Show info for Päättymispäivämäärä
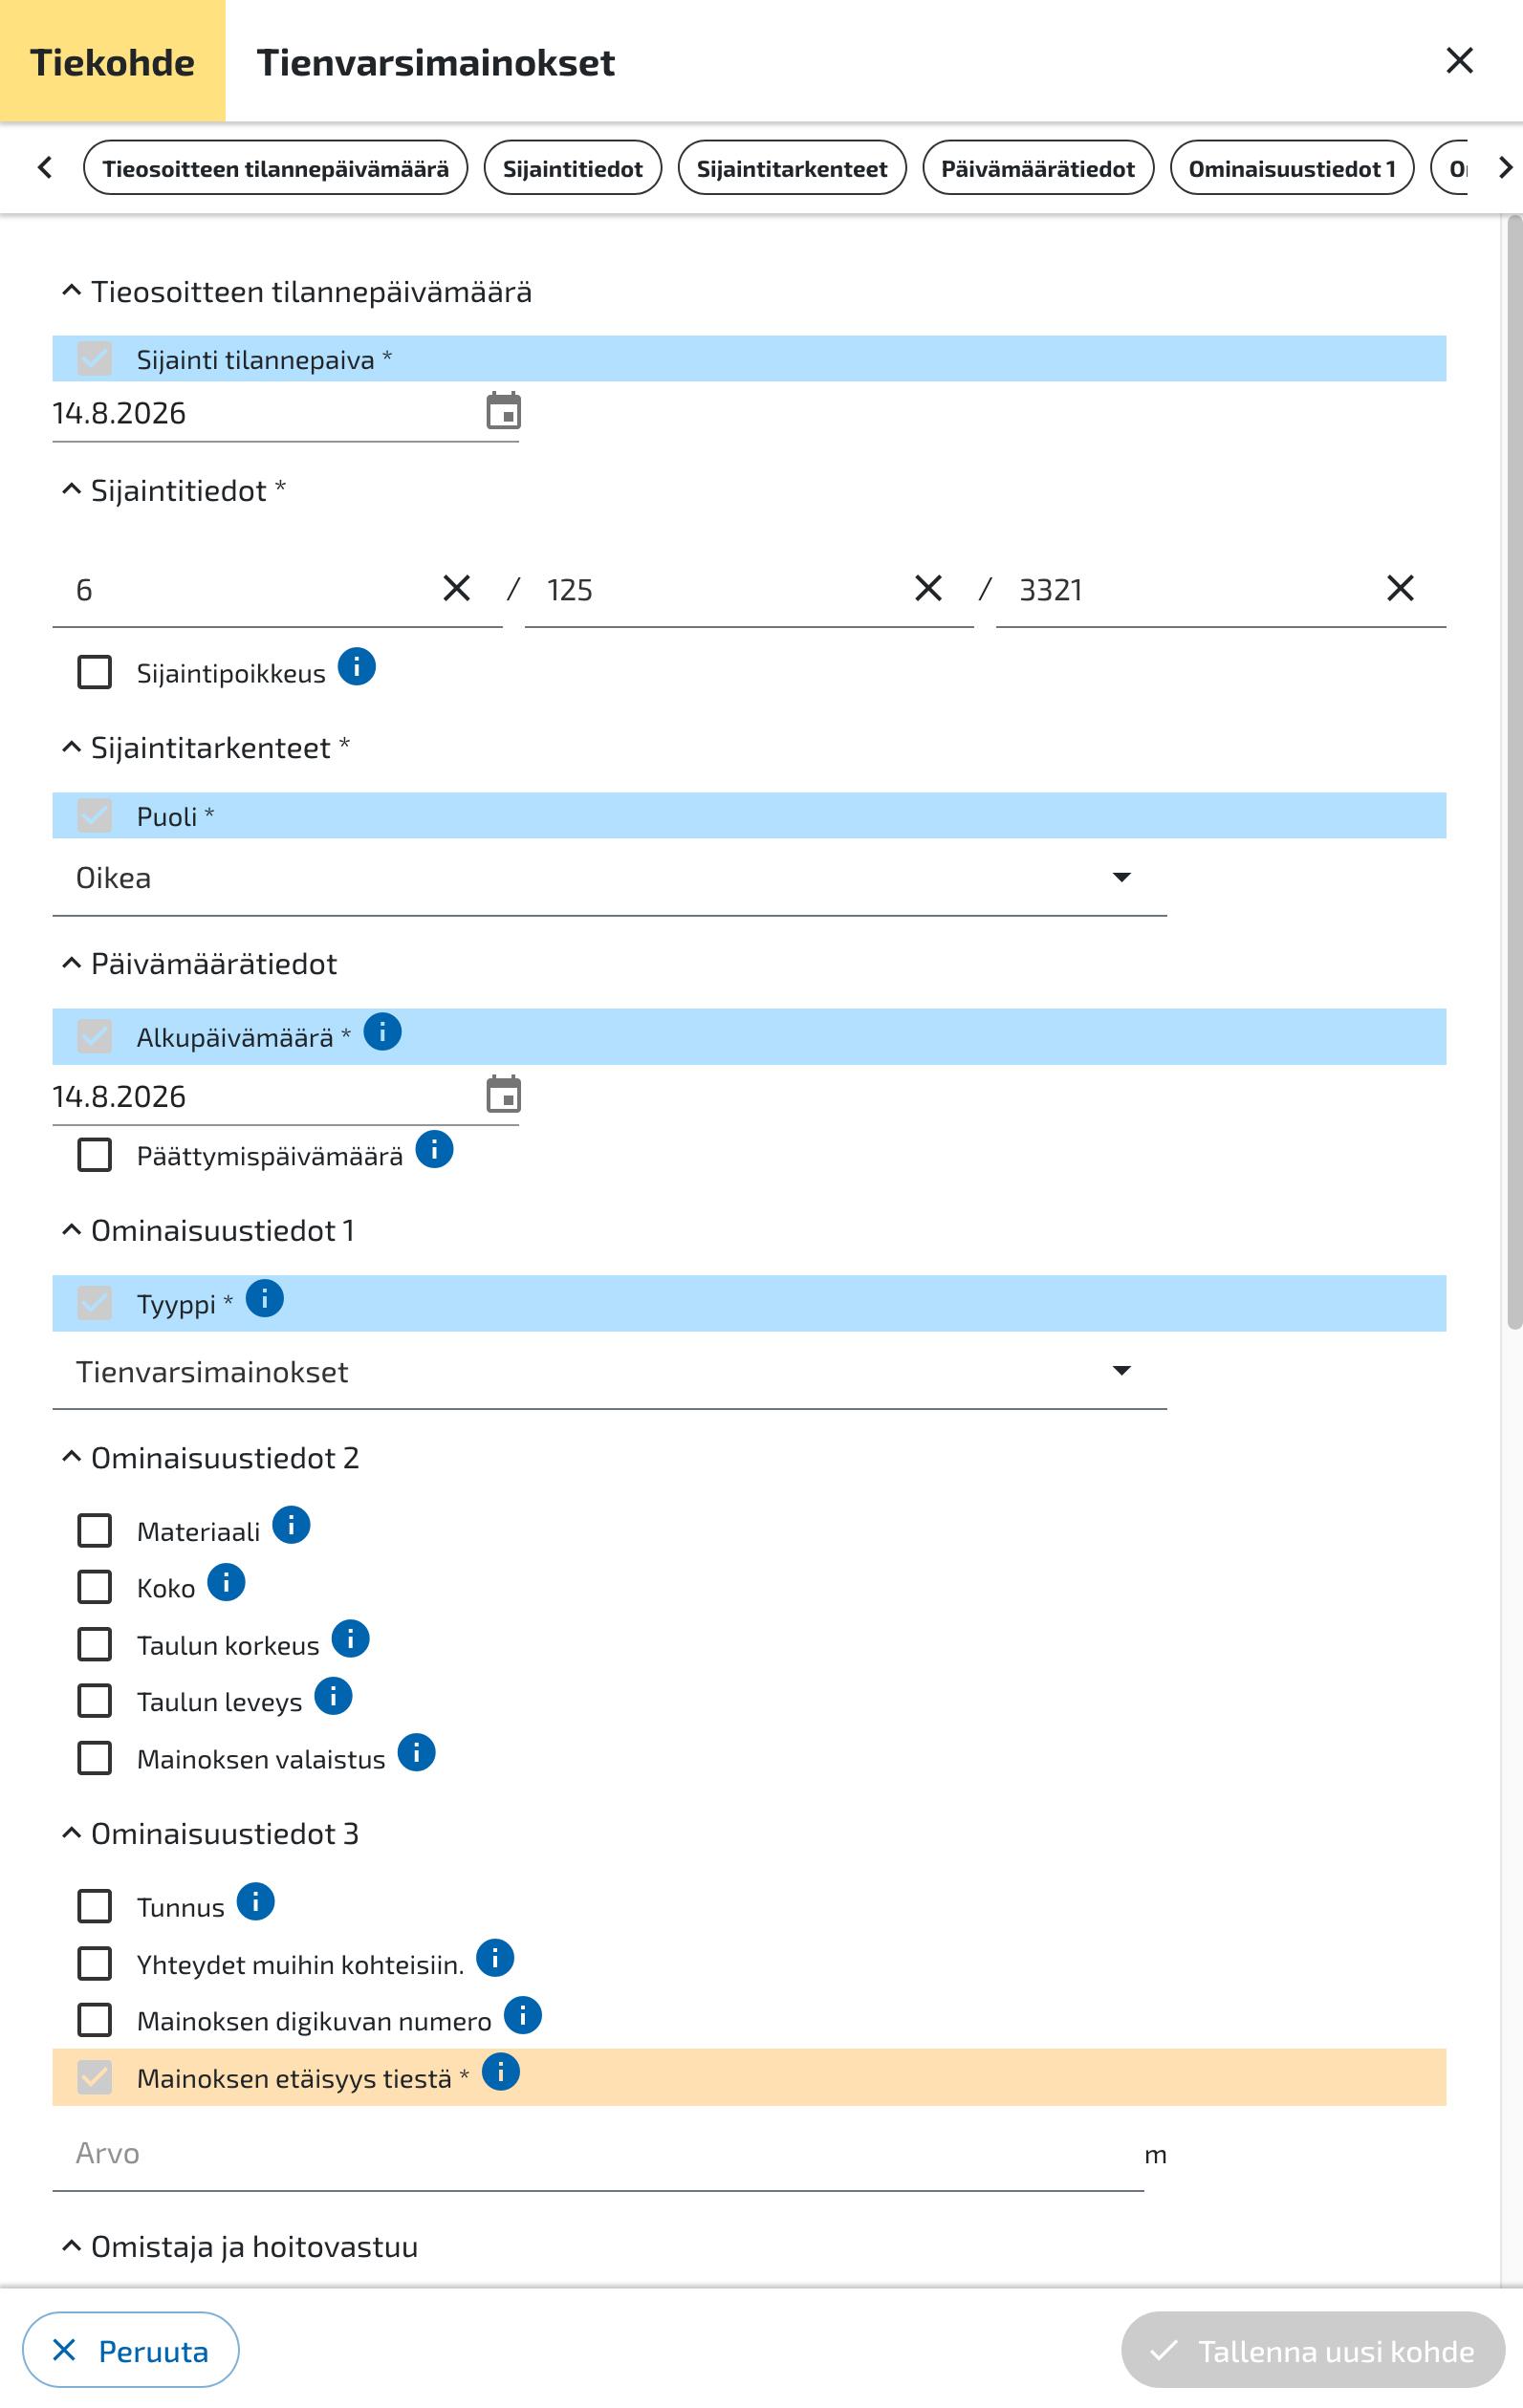 pos(435,1150)
